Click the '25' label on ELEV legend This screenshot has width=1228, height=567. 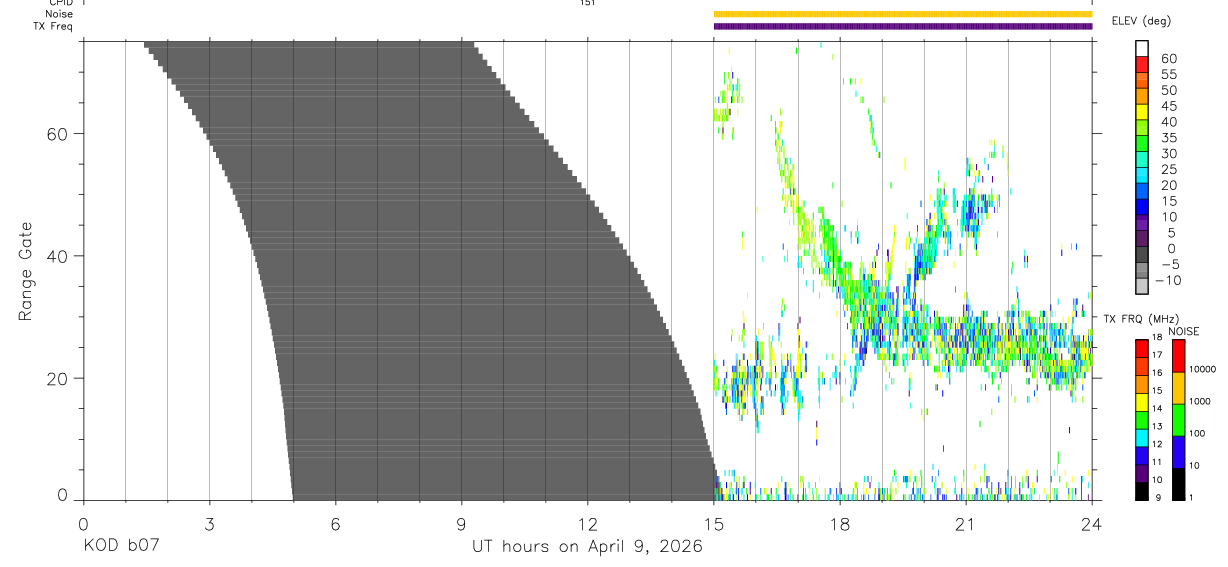(1169, 170)
